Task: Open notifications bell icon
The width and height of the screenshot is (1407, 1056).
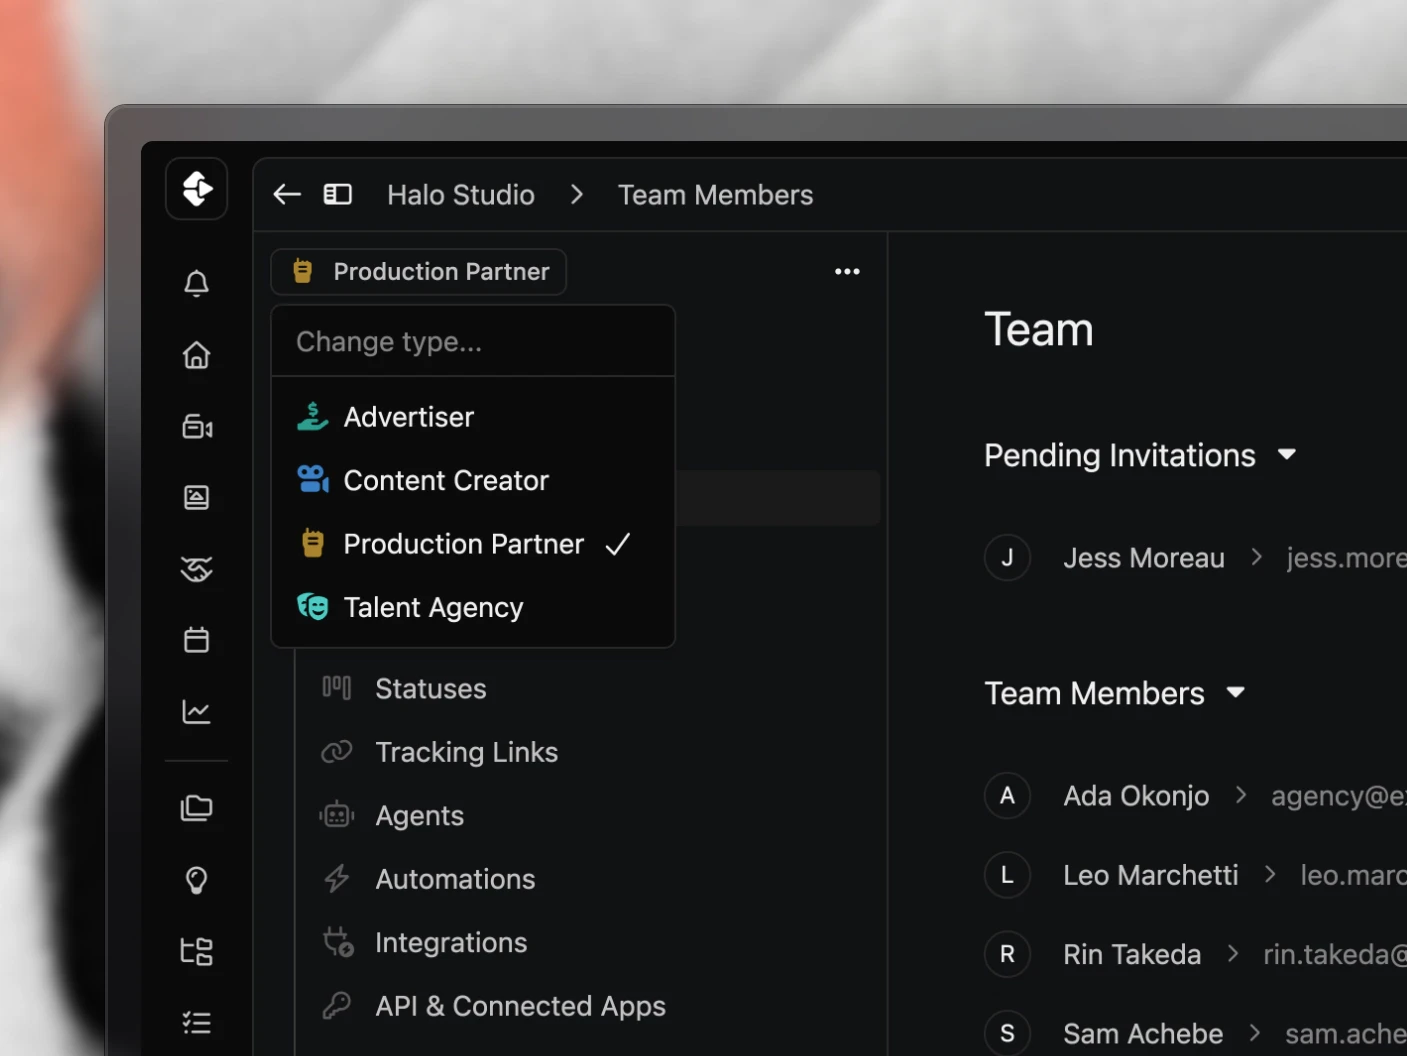Action: click(x=197, y=284)
